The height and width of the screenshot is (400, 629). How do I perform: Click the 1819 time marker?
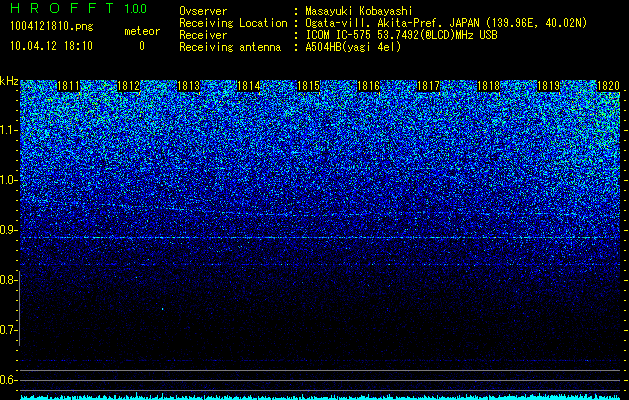click(x=548, y=86)
